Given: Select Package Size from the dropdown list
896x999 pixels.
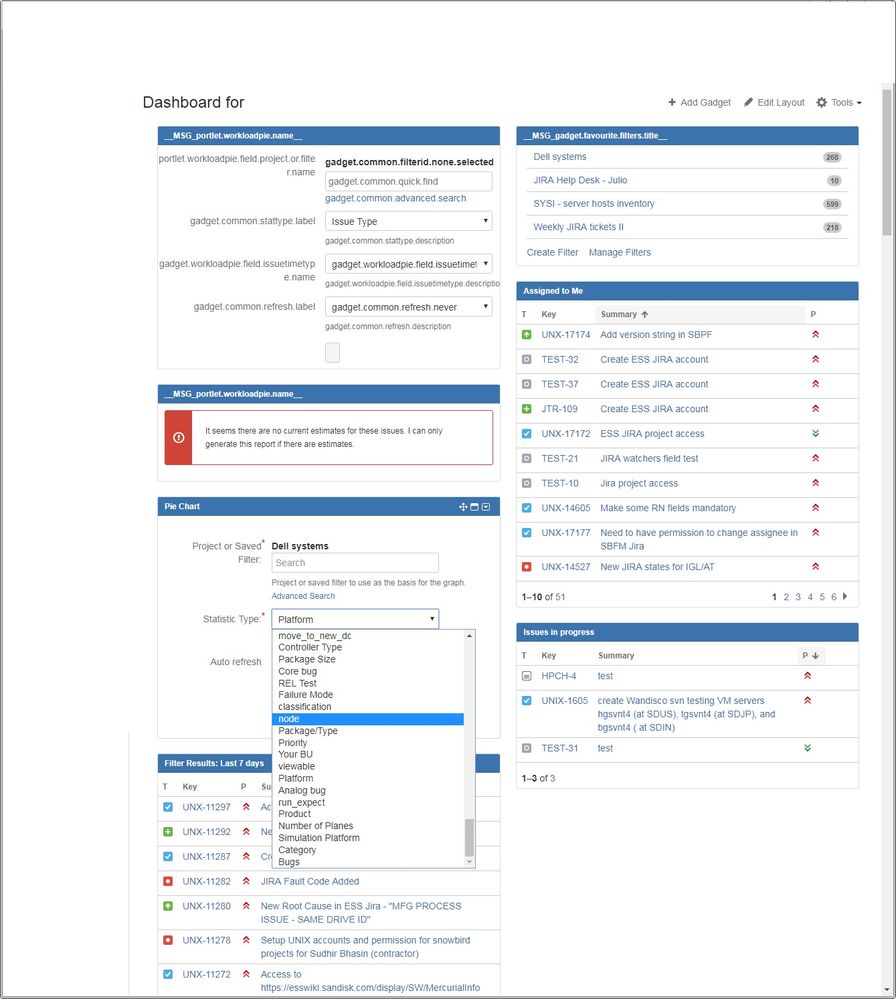Looking at the screenshot, I should 368,659.
